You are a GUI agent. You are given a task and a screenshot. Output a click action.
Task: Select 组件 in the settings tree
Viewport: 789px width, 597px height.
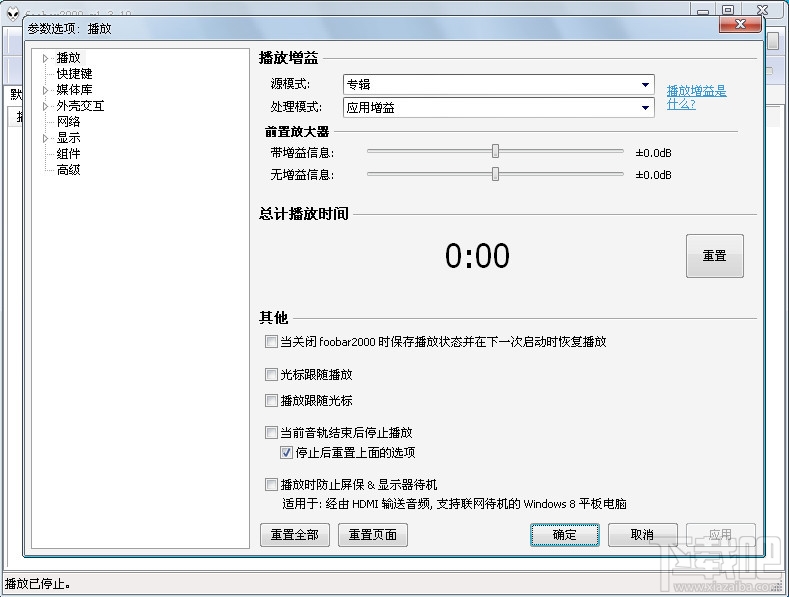(68, 154)
